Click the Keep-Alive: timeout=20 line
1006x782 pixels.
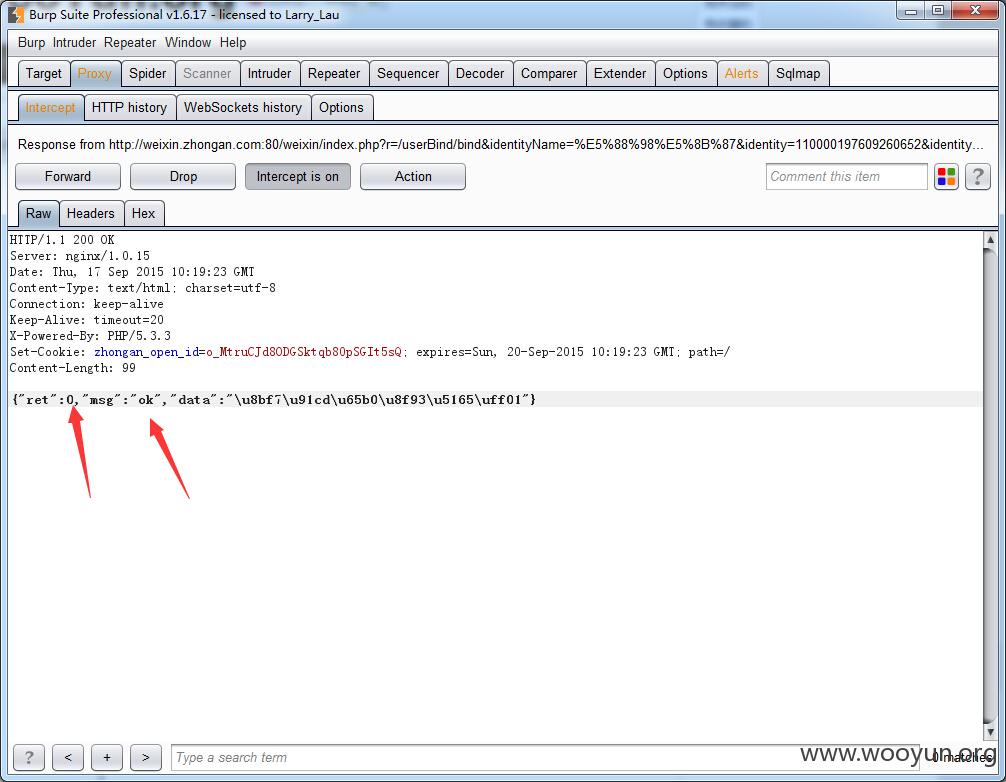[x=87, y=320]
